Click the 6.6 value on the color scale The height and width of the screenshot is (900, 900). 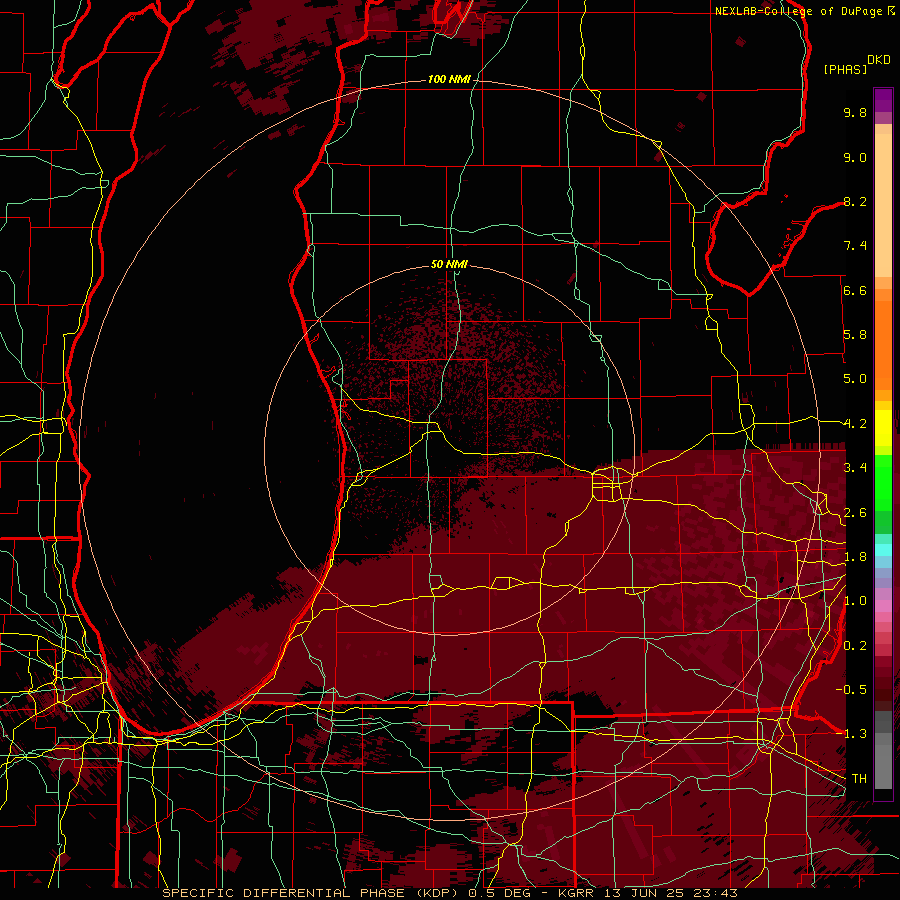click(x=855, y=290)
